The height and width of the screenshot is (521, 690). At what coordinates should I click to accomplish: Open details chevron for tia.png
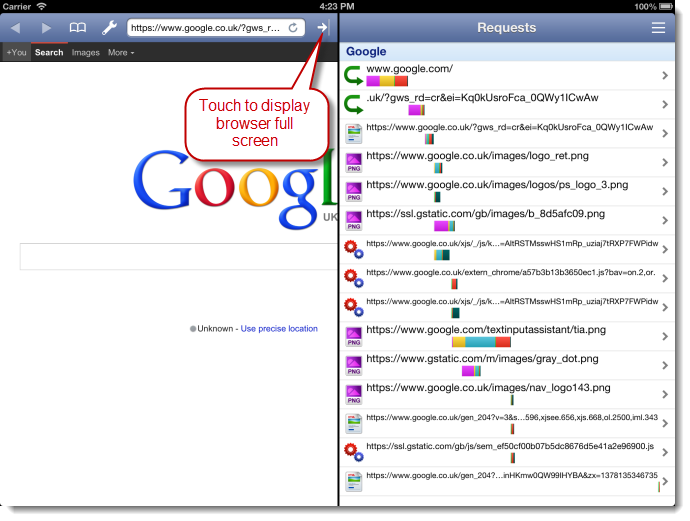(665, 337)
